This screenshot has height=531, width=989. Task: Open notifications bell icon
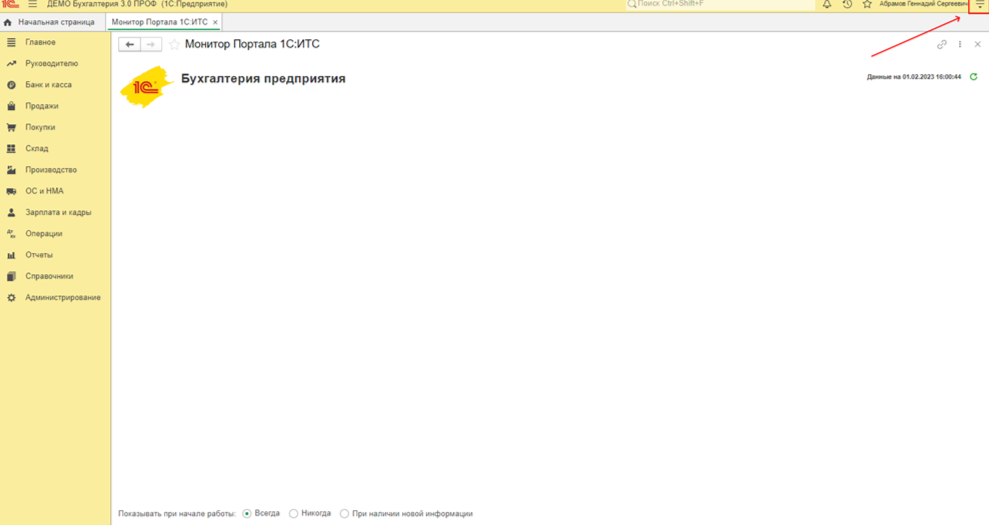click(x=826, y=4)
